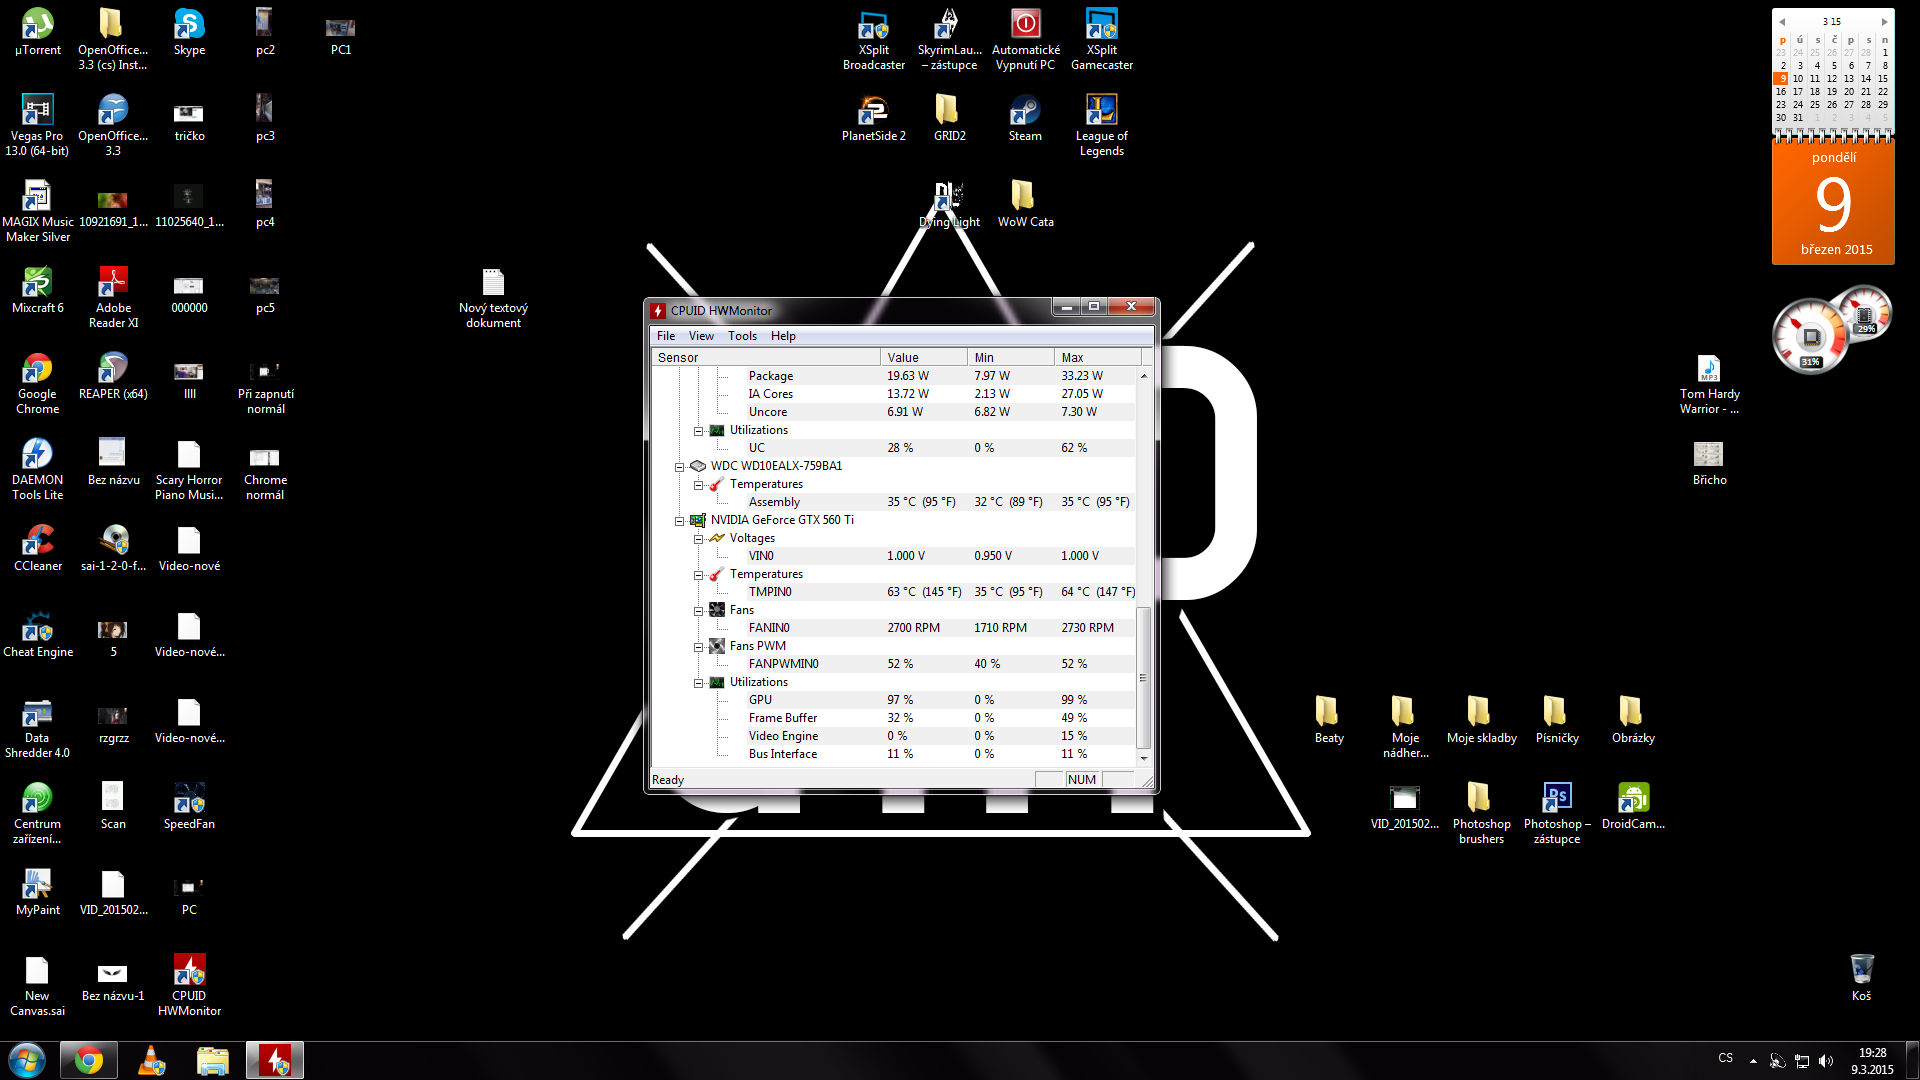Collapse the Fans PWM node
This screenshot has width=1920, height=1080.
point(698,647)
